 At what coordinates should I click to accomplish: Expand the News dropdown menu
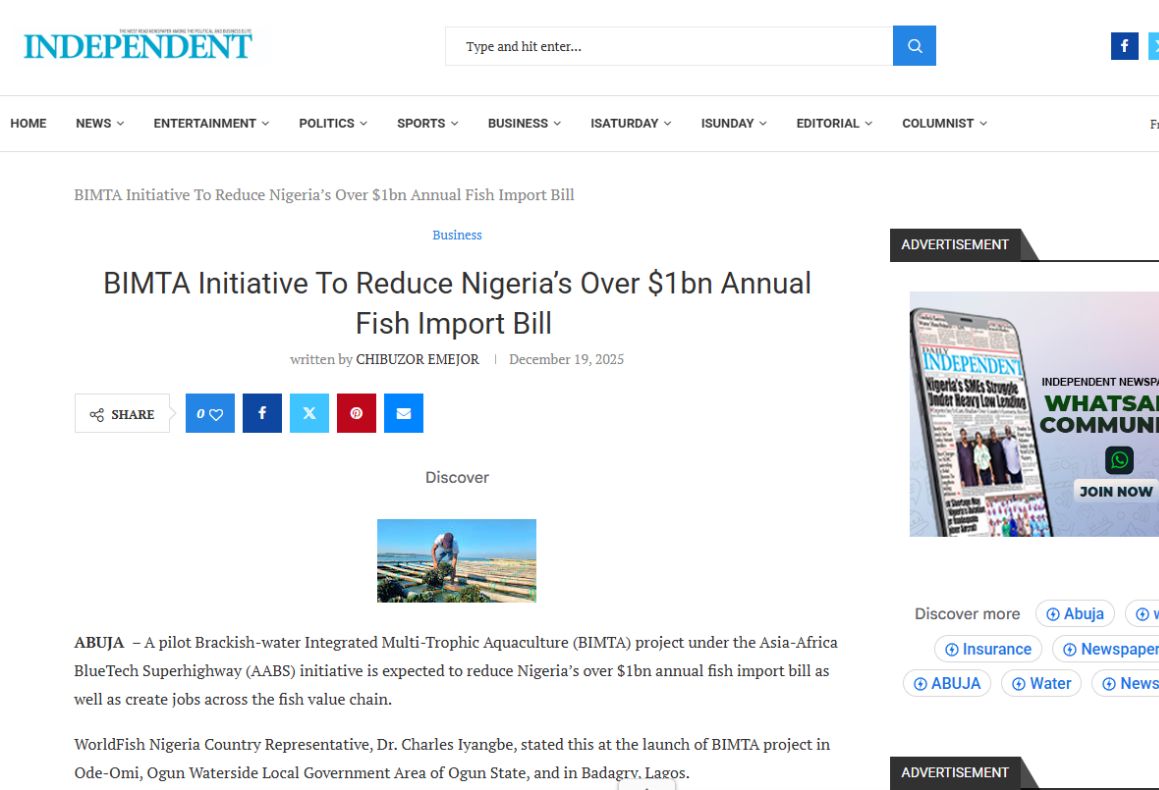pos(99,124)
